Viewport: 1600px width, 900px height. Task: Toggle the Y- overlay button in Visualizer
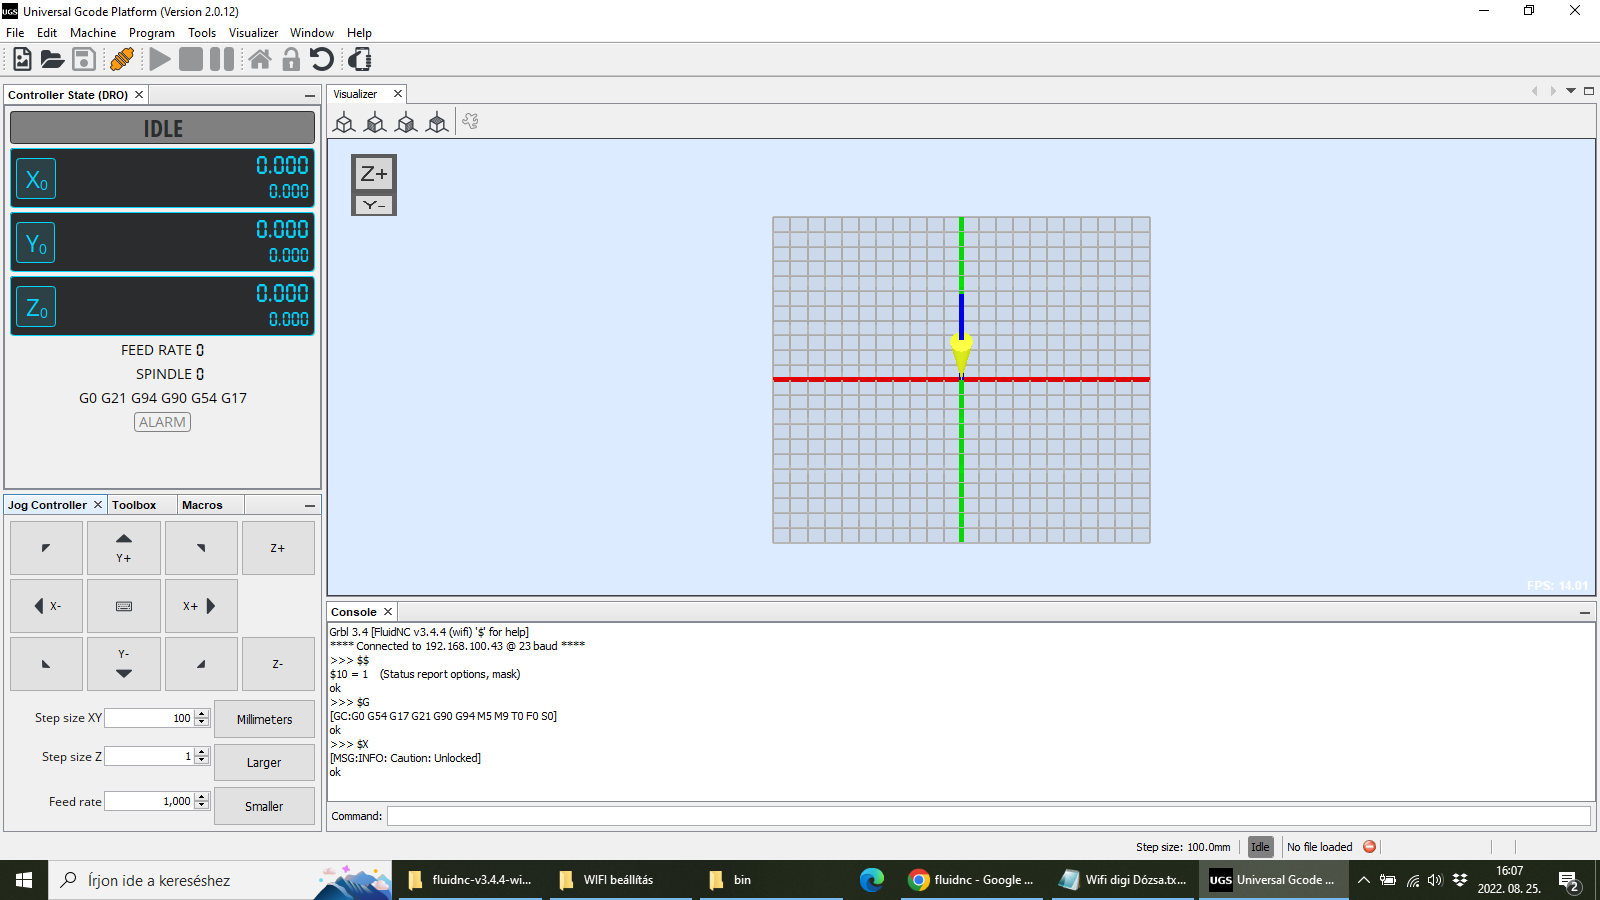click(373, 204)
